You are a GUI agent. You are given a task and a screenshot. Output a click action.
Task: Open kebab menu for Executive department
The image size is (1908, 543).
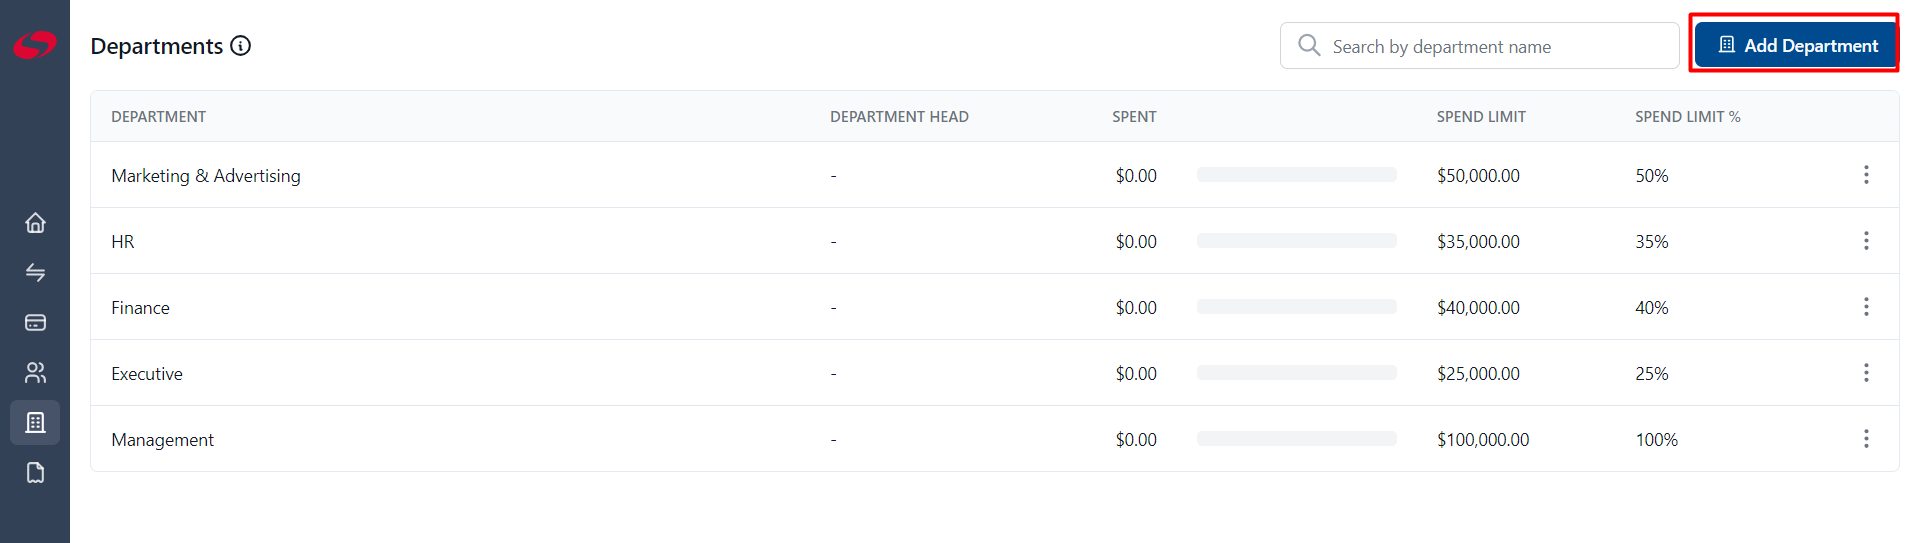1865,373
